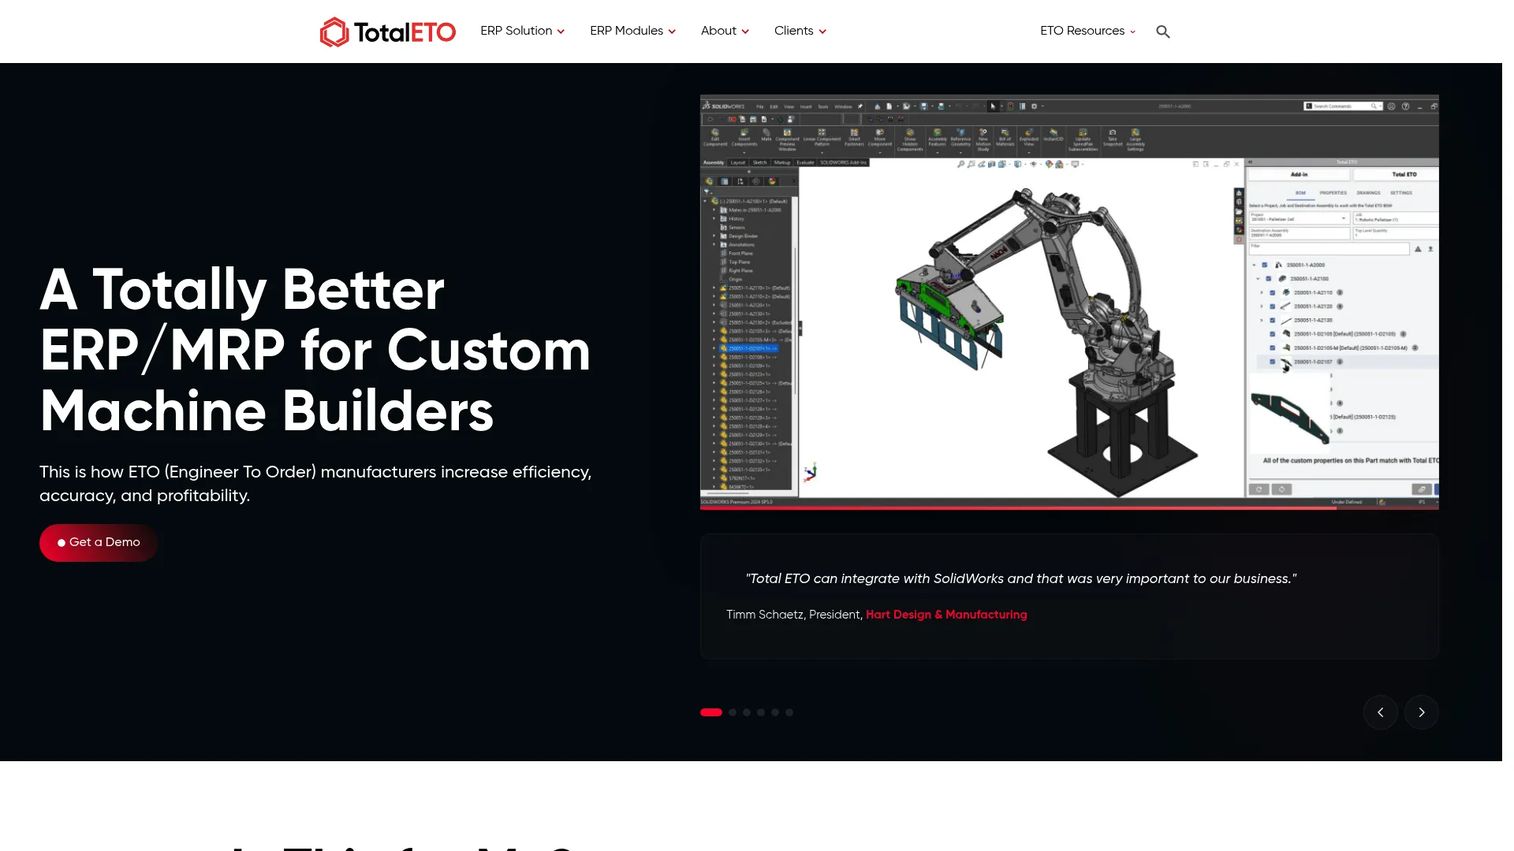This screenshot has width=1514, height=851.
Task: Open the ERP Solution dropdown menu
Action: click(x=522, y=31)
